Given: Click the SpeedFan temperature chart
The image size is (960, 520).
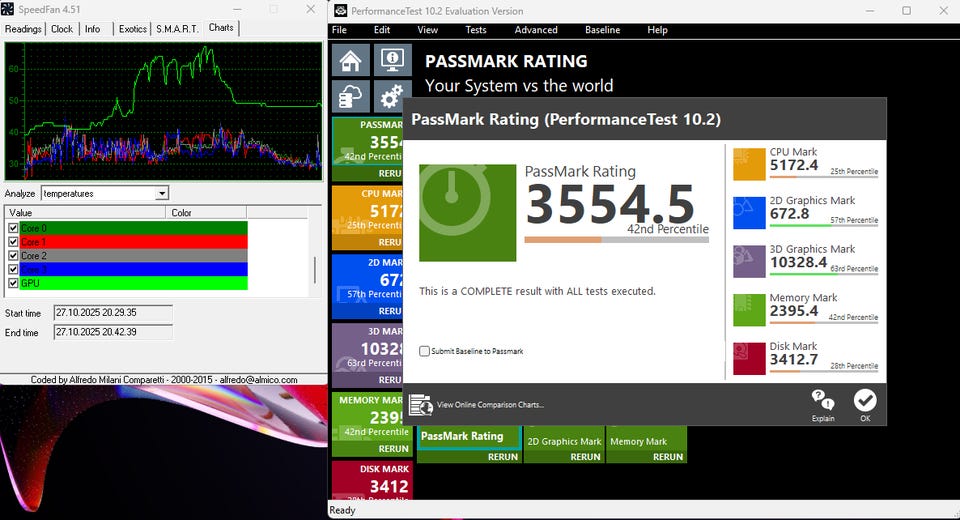Looking at the screenshot, I should pos(163,111).
